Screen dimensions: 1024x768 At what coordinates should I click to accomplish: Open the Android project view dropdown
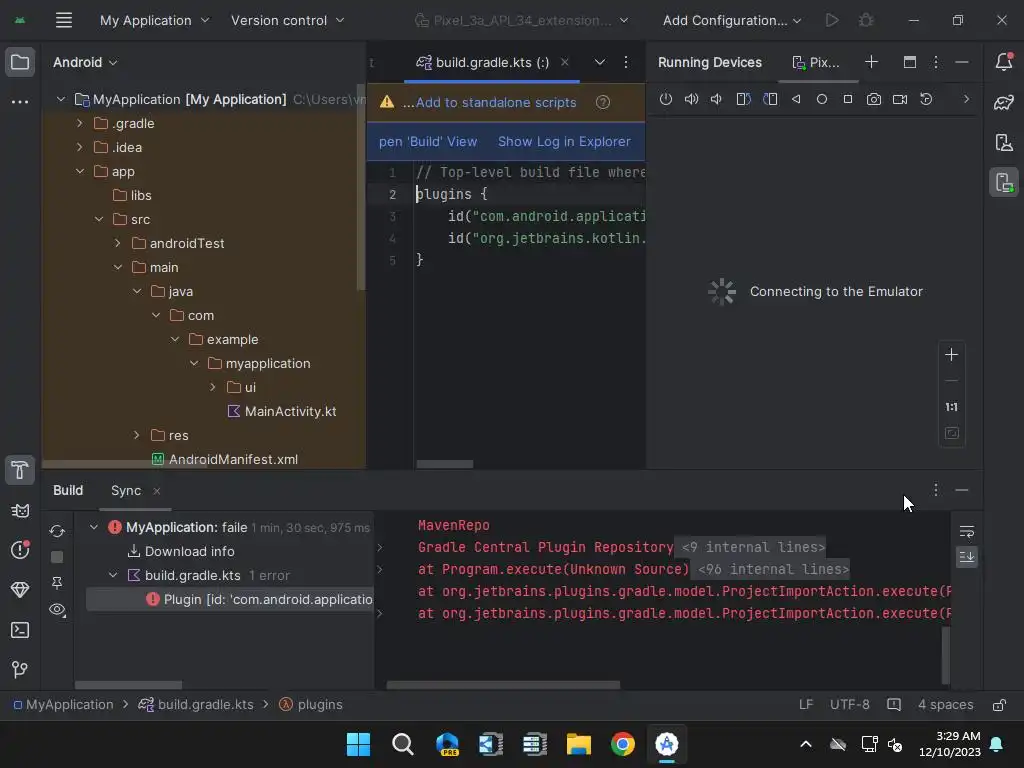[85, 63]
